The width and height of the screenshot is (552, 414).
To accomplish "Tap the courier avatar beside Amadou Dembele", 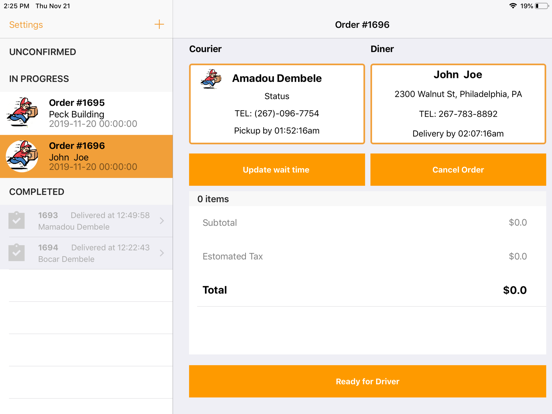I will pyautogui.click(x=211, y=79).
